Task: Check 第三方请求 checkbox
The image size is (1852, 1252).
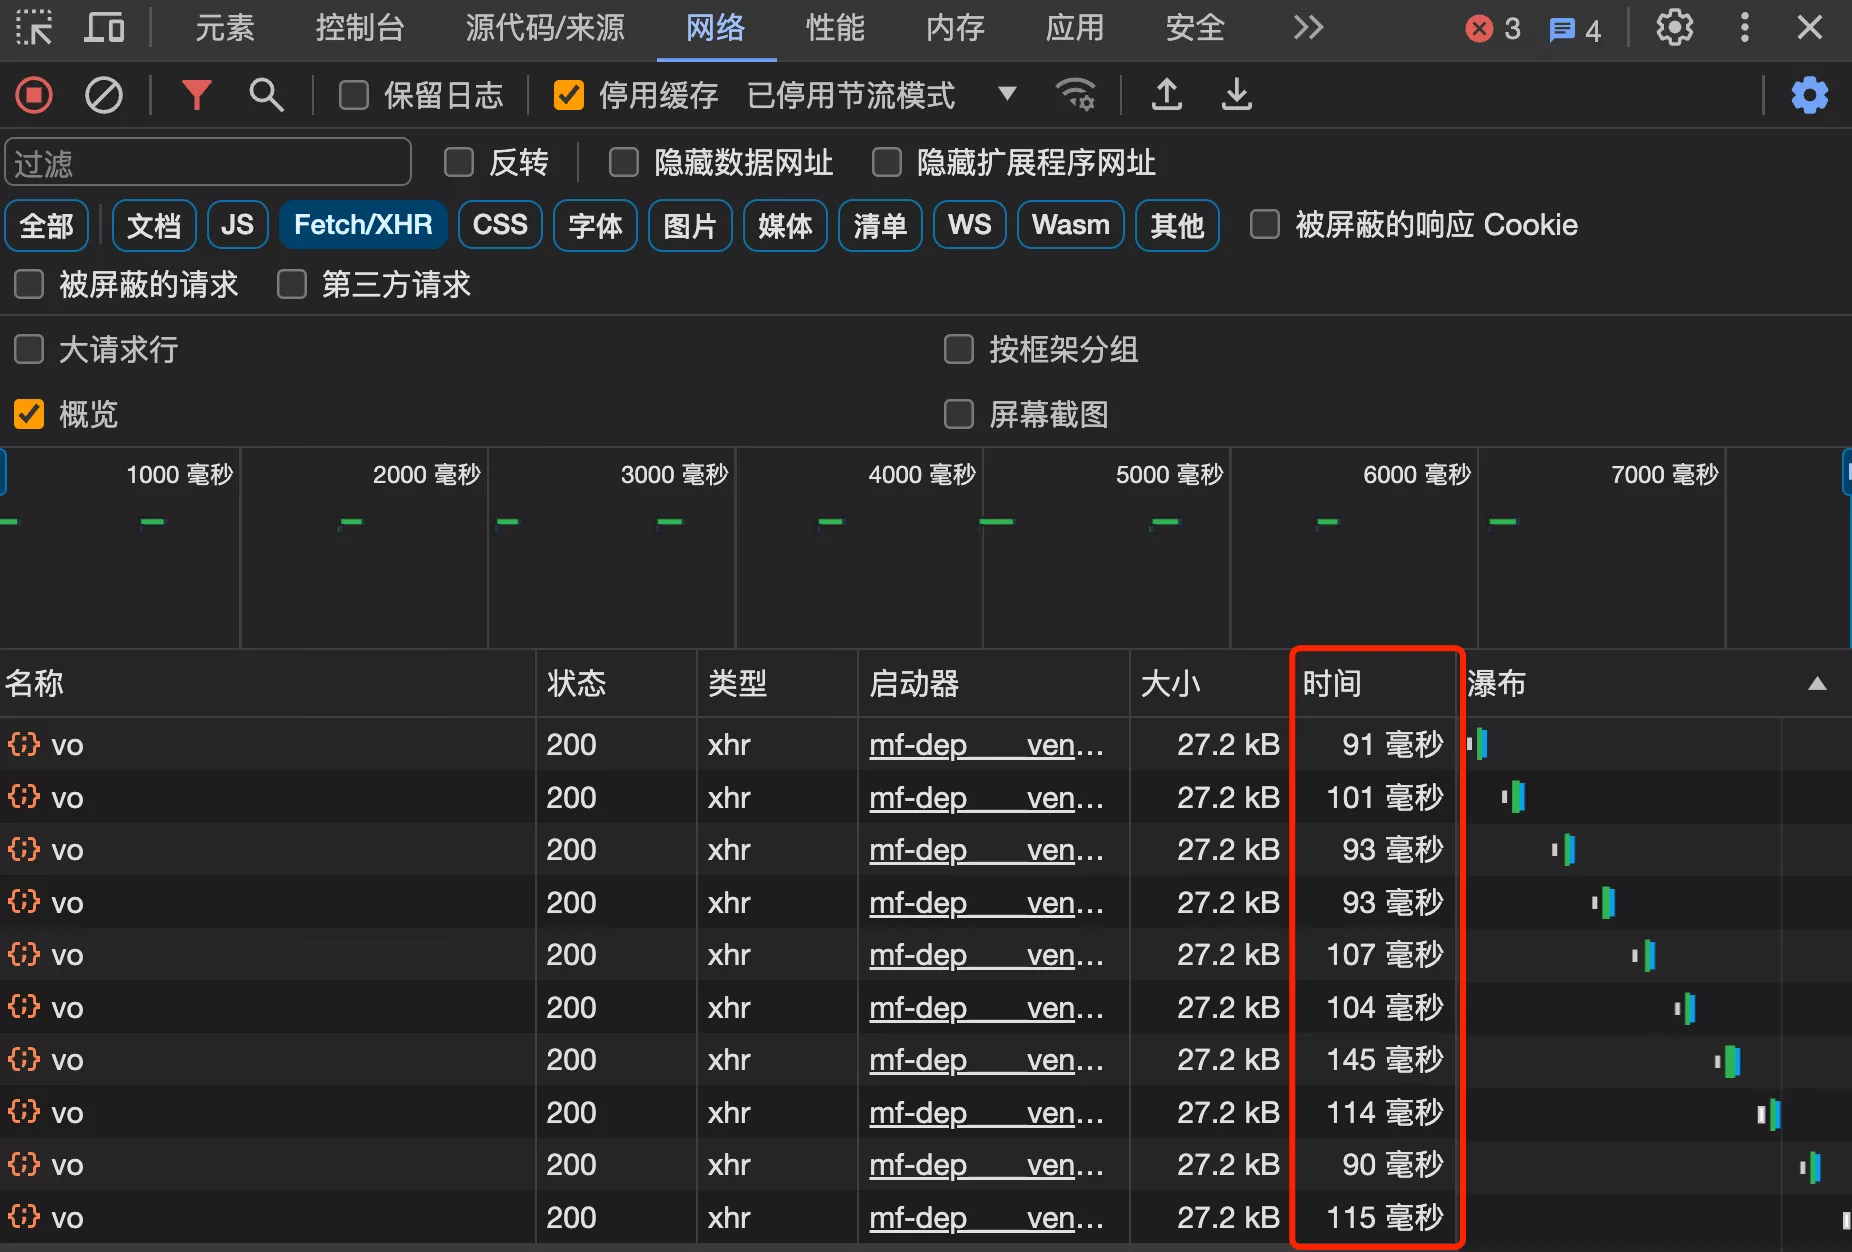Action: coord(292,285)
